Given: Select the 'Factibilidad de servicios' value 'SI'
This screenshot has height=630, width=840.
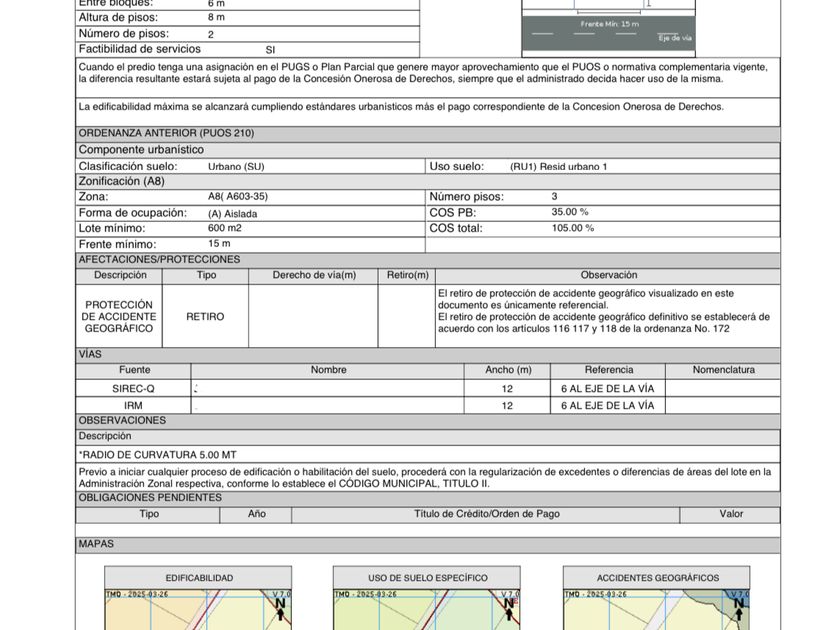Looking at the screenshot, I should 270,50.
